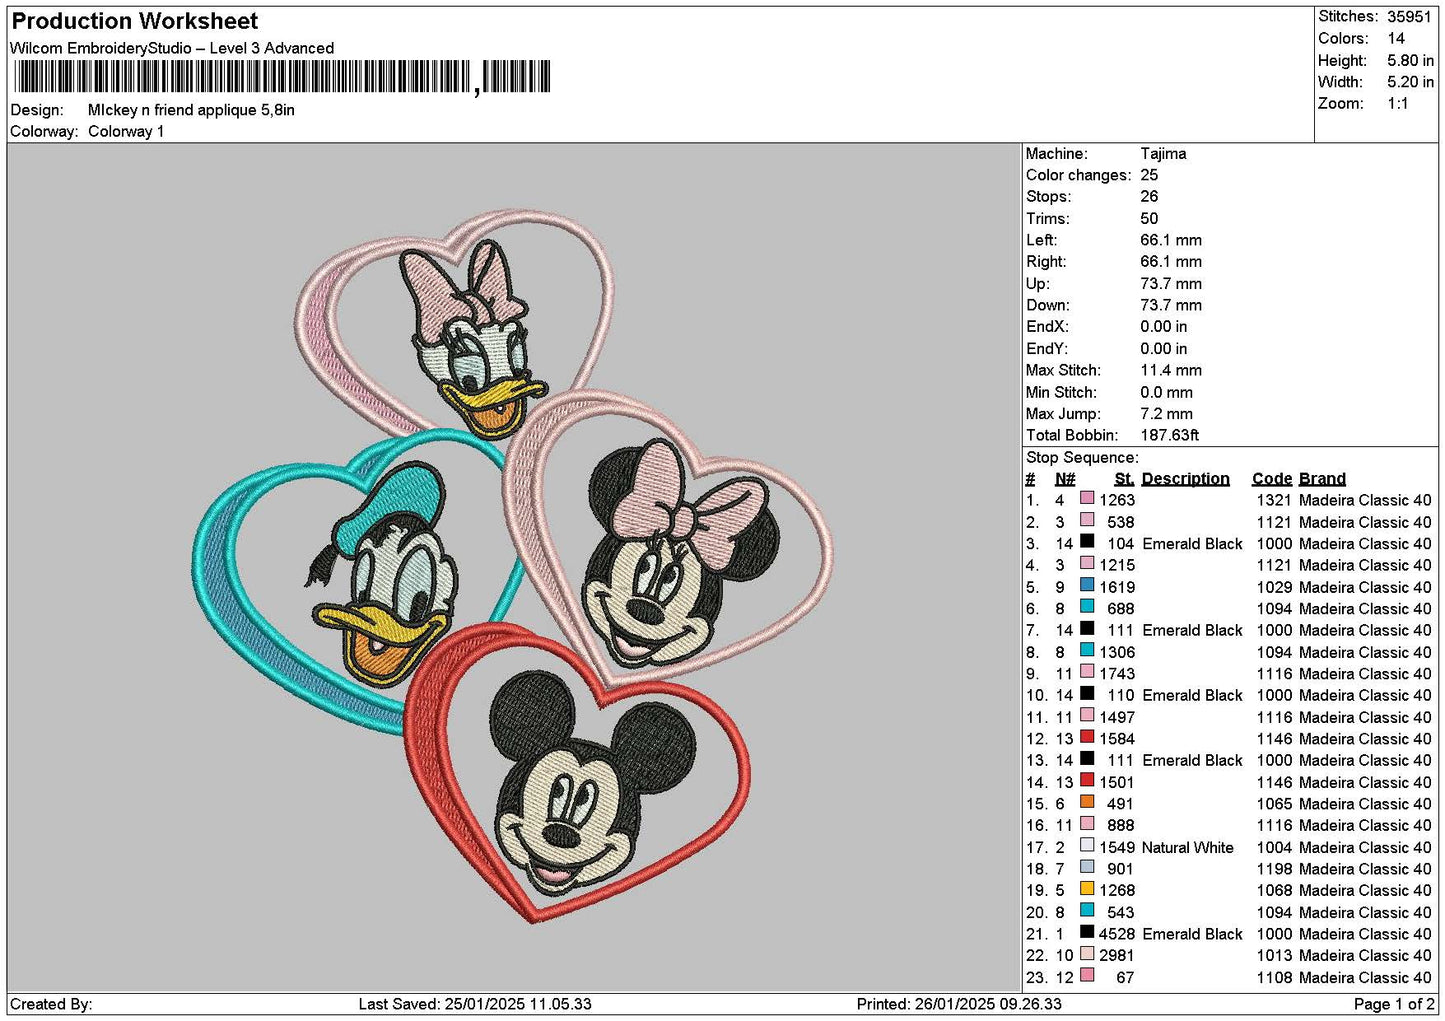Click code 1013 in row 22
Image resolution: width=1445 pixels, height=1021 pixels.
coord(1274,956)
